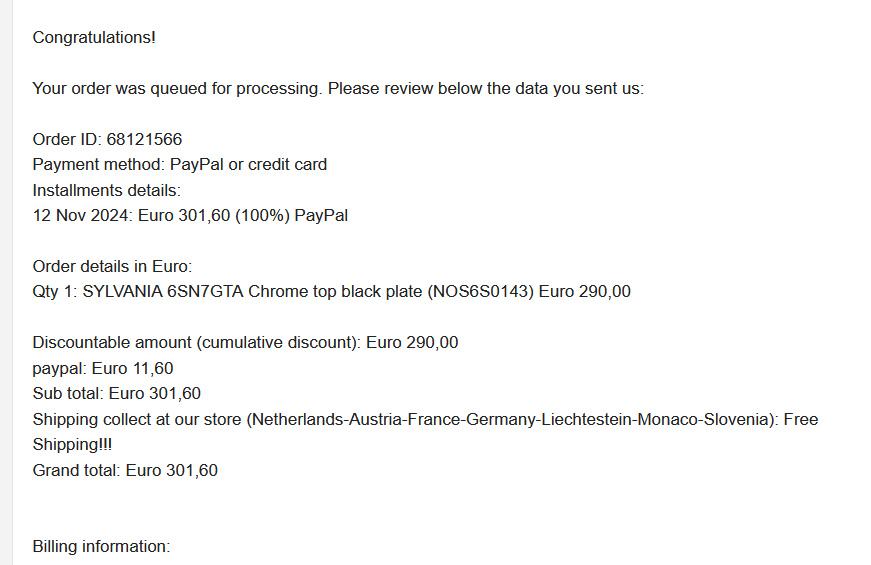Click the Shipping collect at our store text
Screen dimensions: 871x565
[x=138, y=419]
